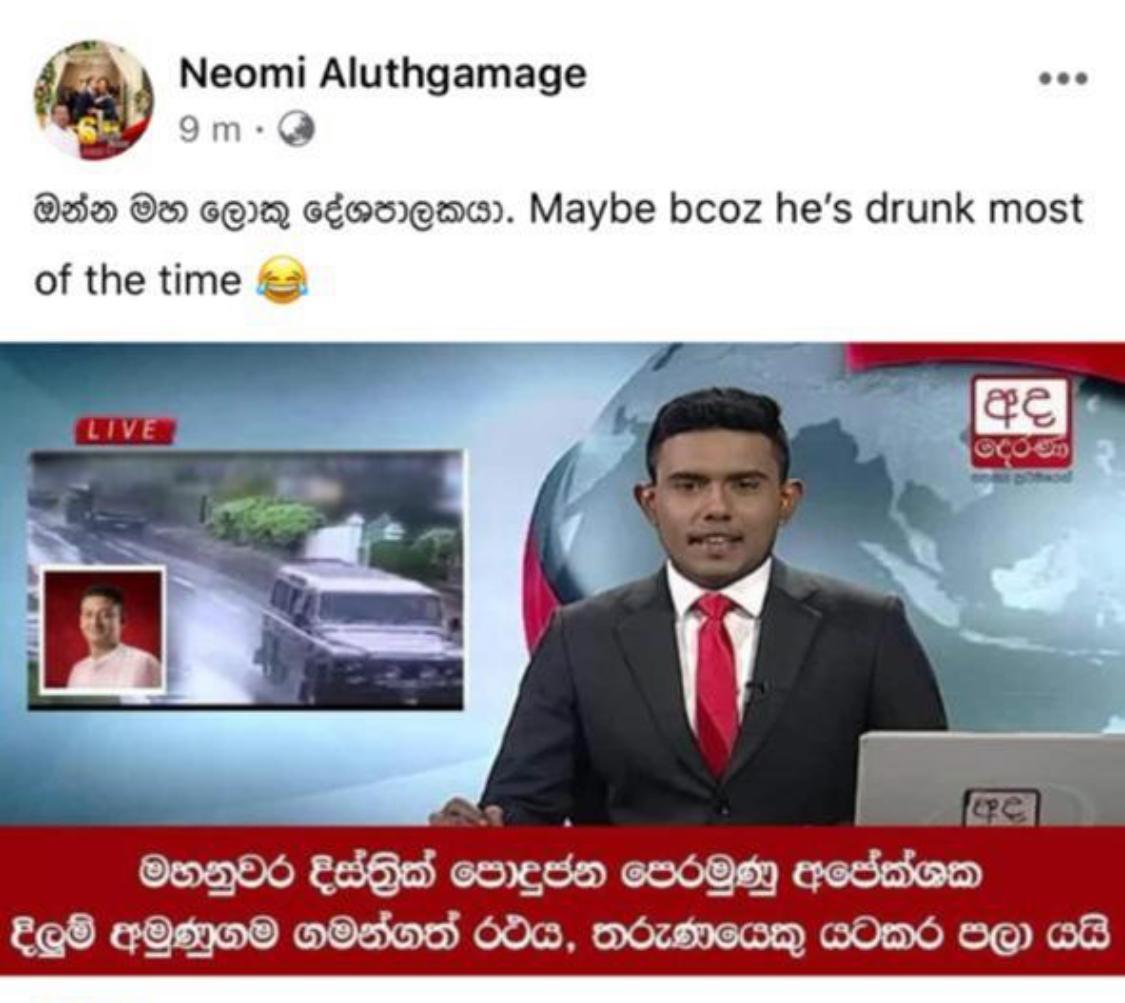Click the first line of red news caption
This screenshot has width=1125, height=1003.
[562, 875]
